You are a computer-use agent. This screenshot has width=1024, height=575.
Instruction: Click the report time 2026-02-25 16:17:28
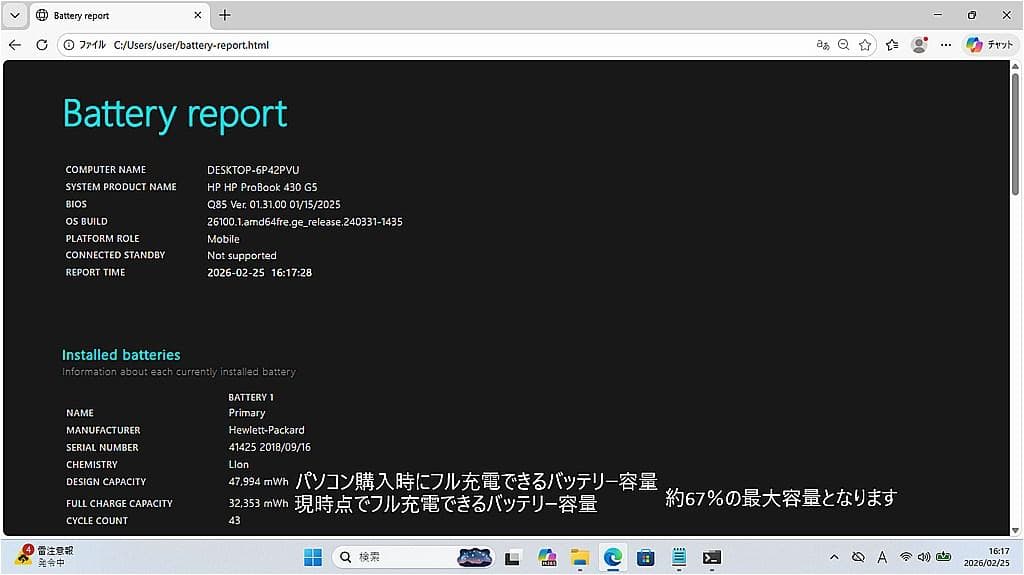click(259, 272)
